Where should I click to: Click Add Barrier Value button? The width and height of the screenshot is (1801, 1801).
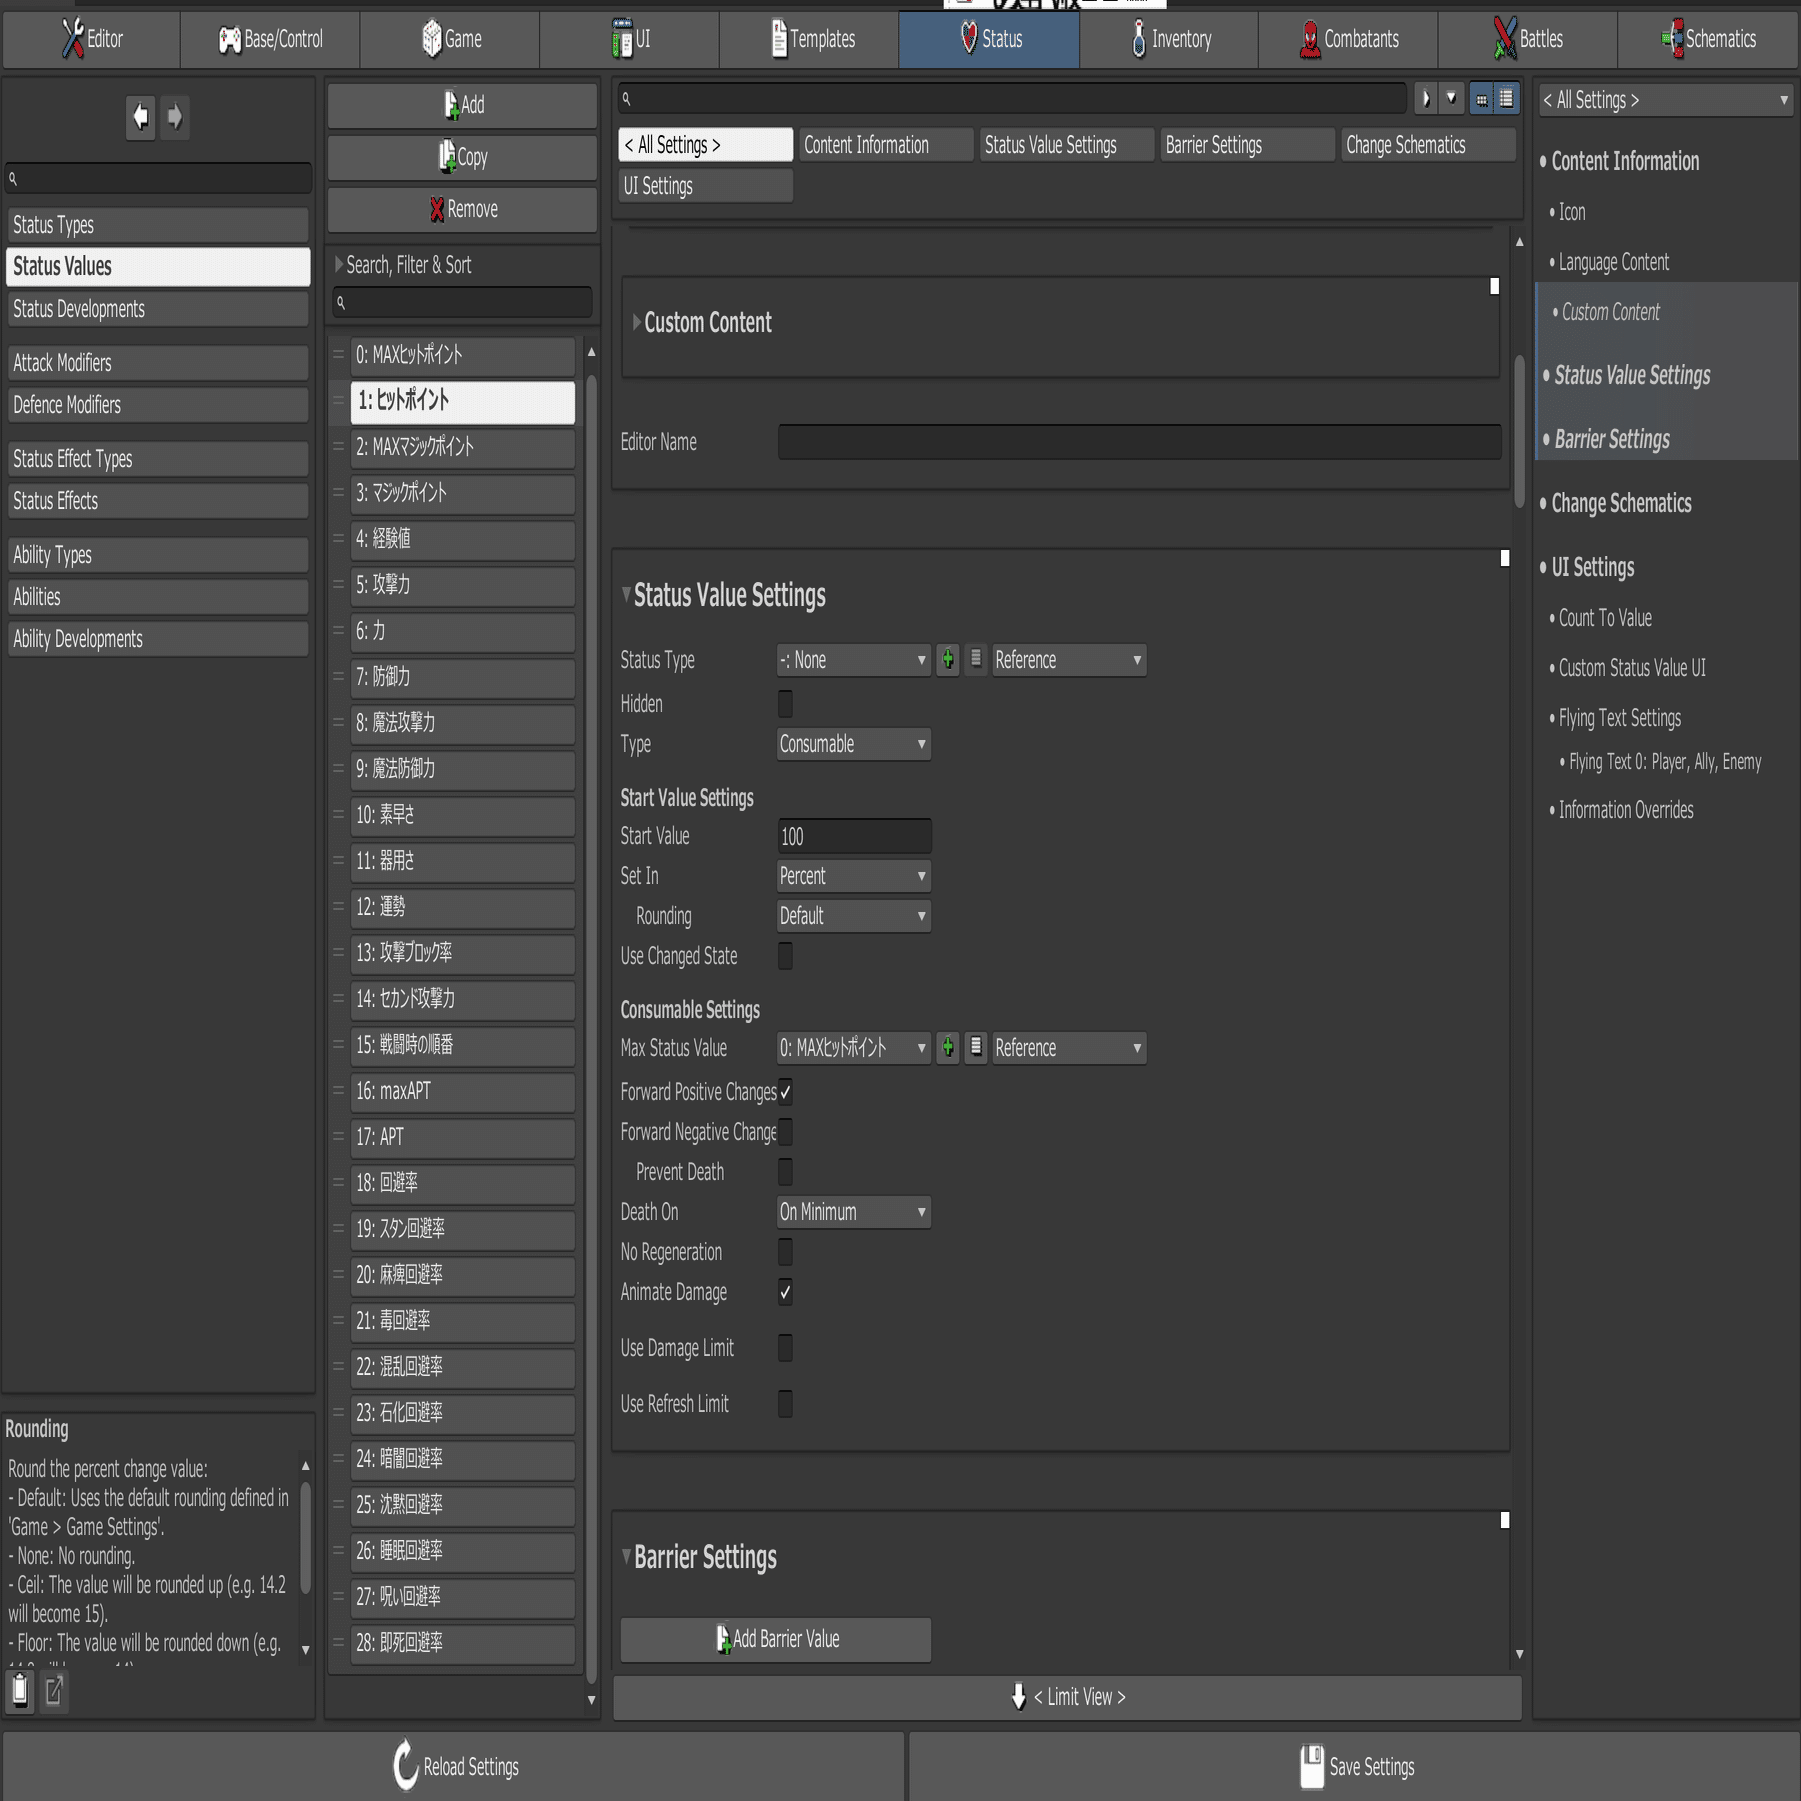(776, 1639)
